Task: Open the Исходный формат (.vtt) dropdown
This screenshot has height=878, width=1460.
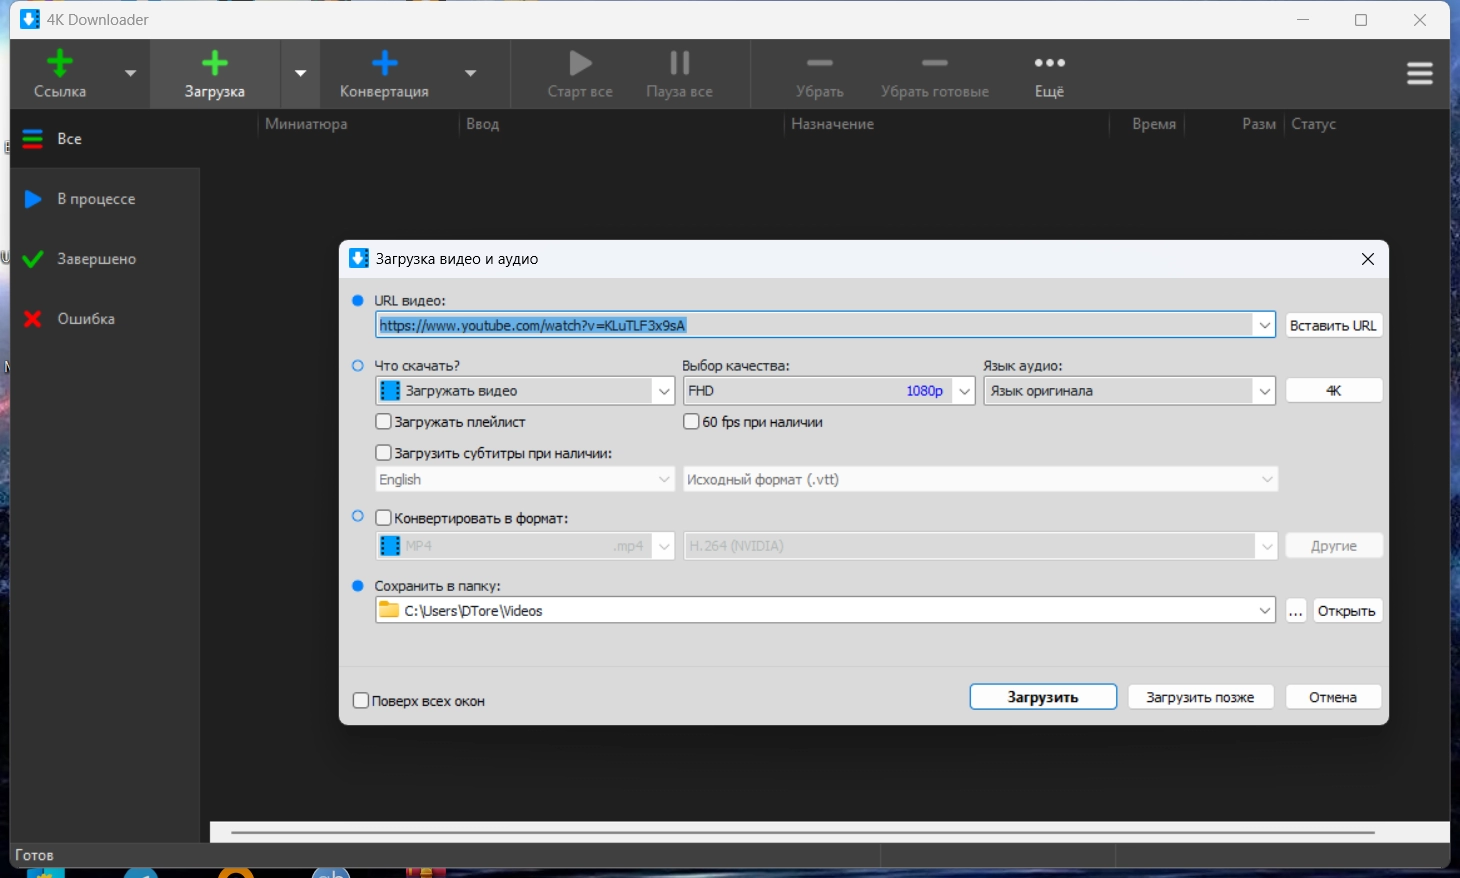Action: click(x=981, y=480)
